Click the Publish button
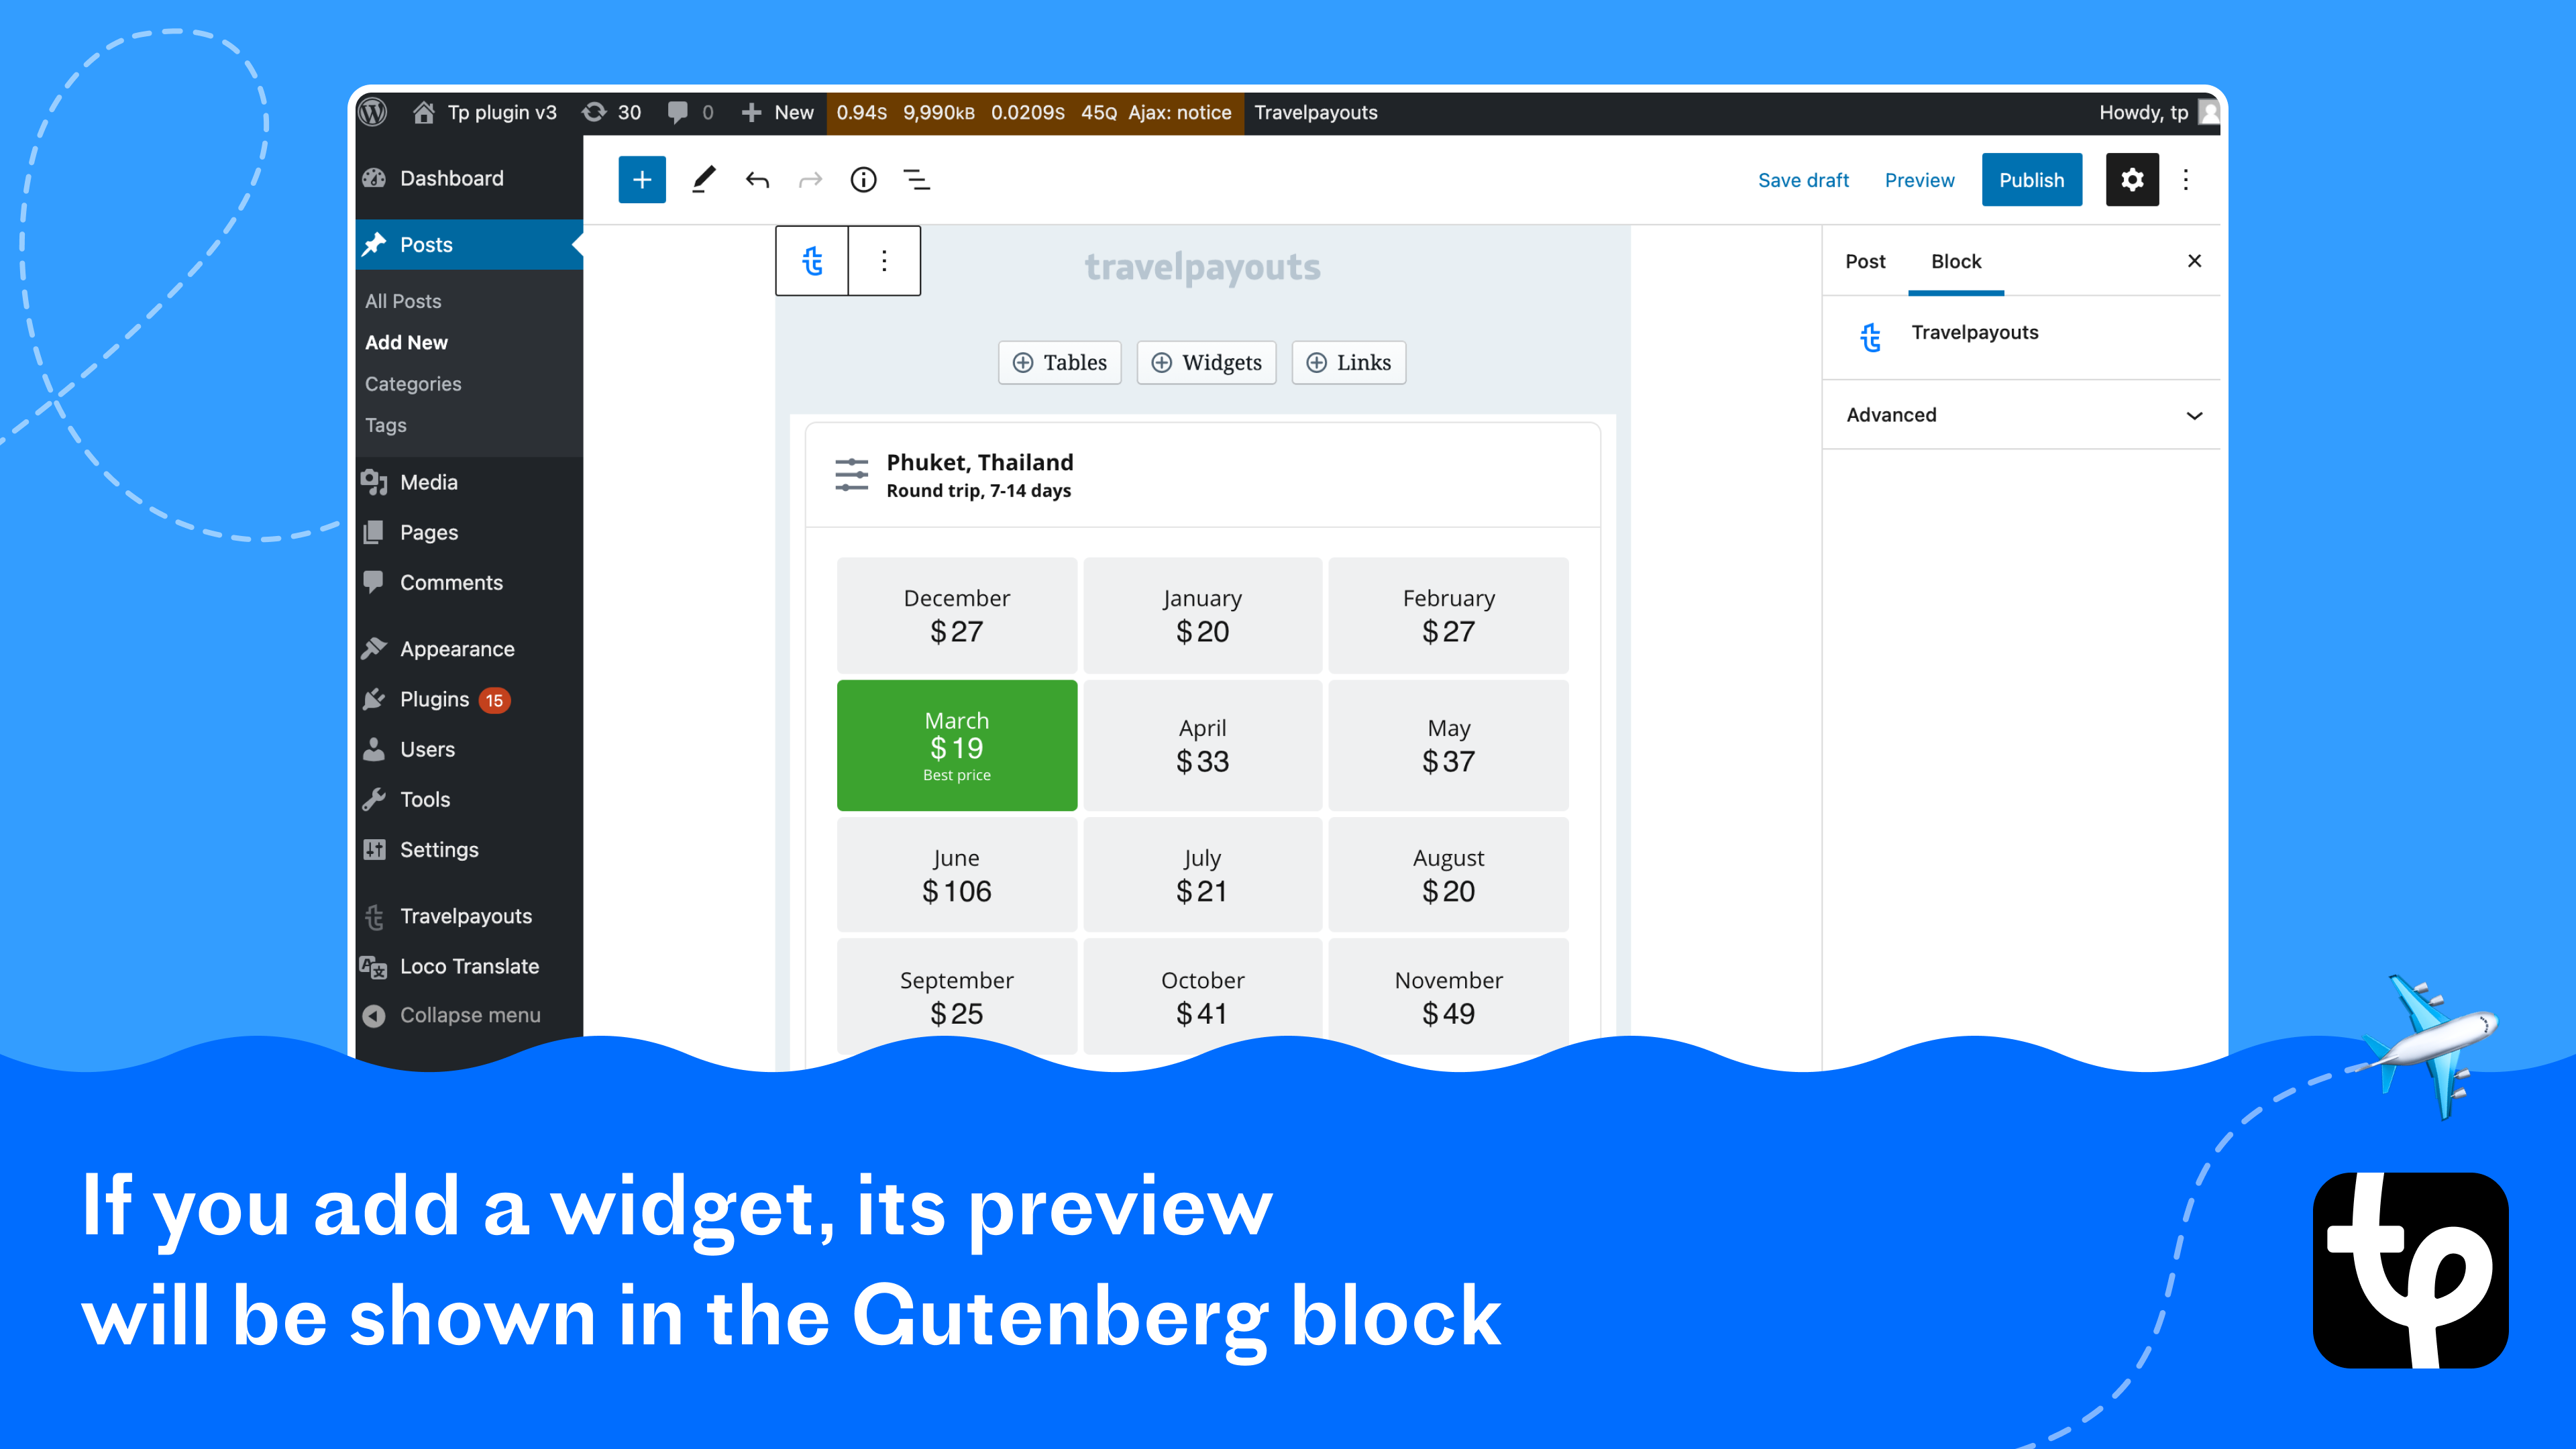The width and height of the screenshot is (2576, 1449). (x=2031, y=178)
